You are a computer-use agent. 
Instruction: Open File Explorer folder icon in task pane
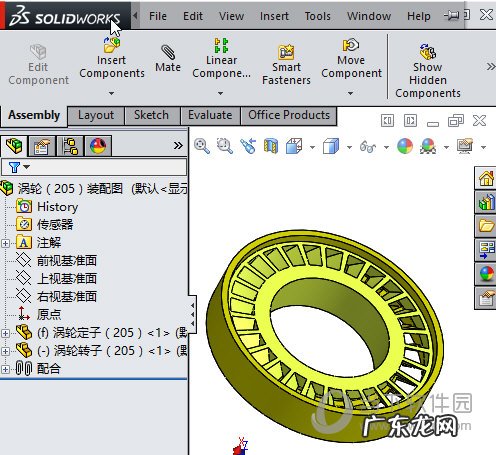tap(486, 226)
